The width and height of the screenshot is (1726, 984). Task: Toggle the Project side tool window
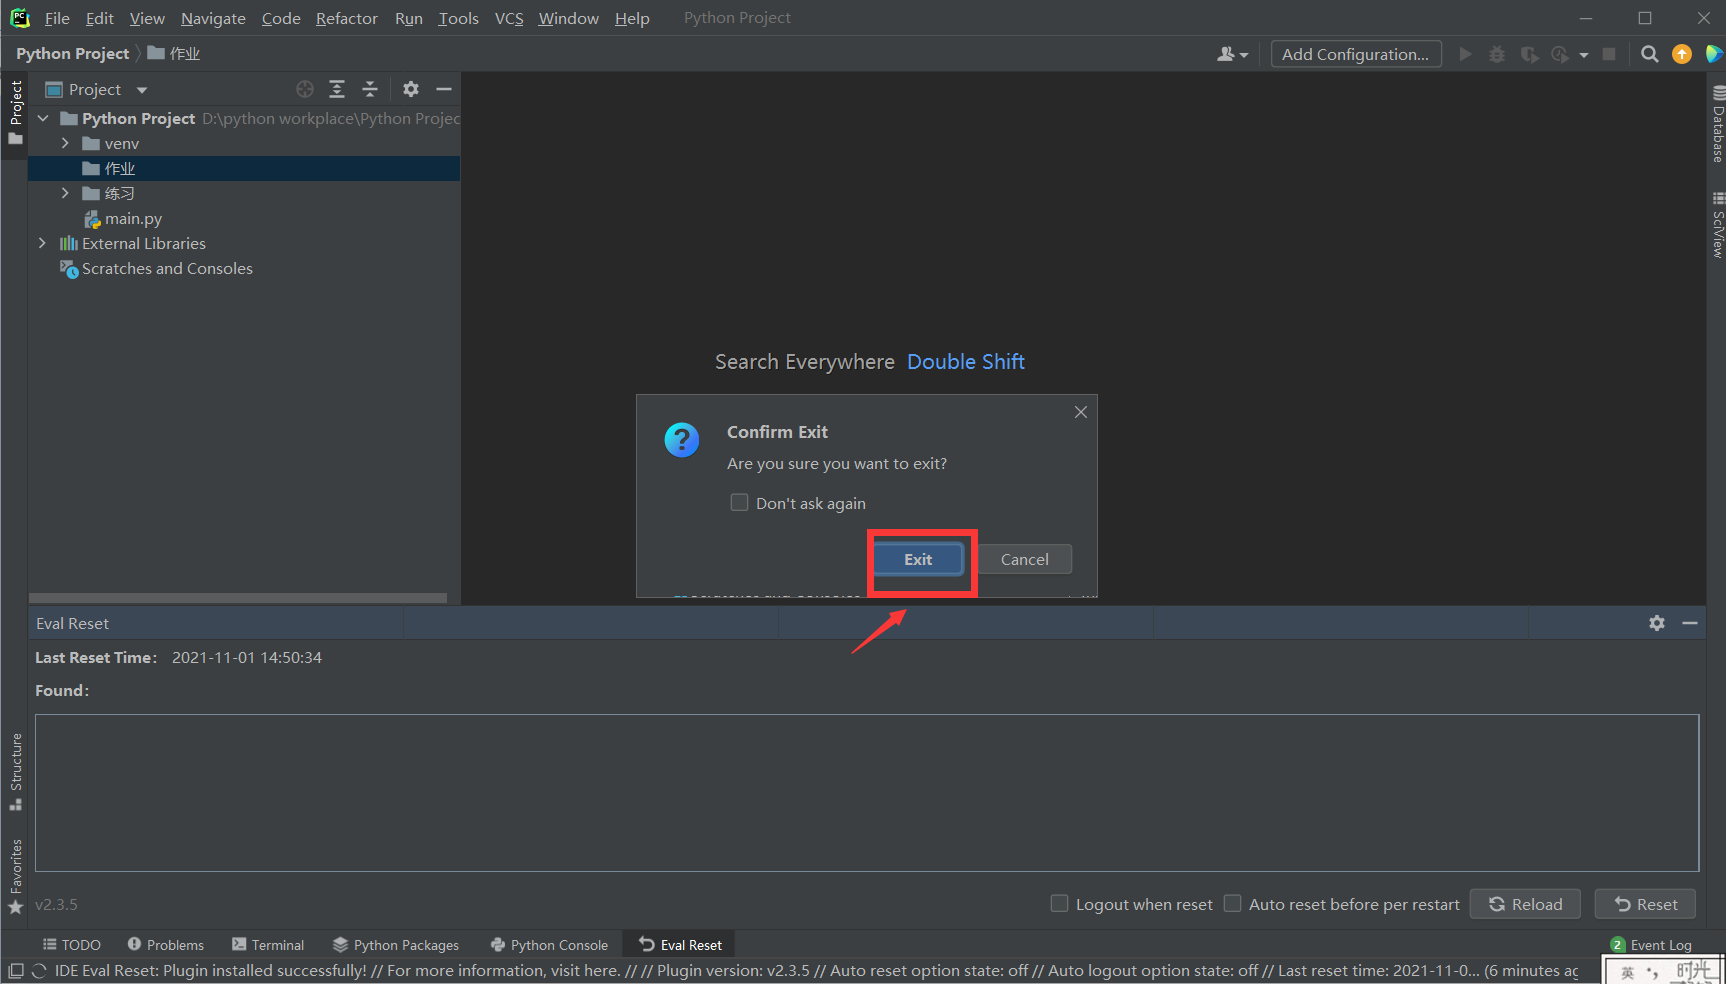click(x=16, y=112)
